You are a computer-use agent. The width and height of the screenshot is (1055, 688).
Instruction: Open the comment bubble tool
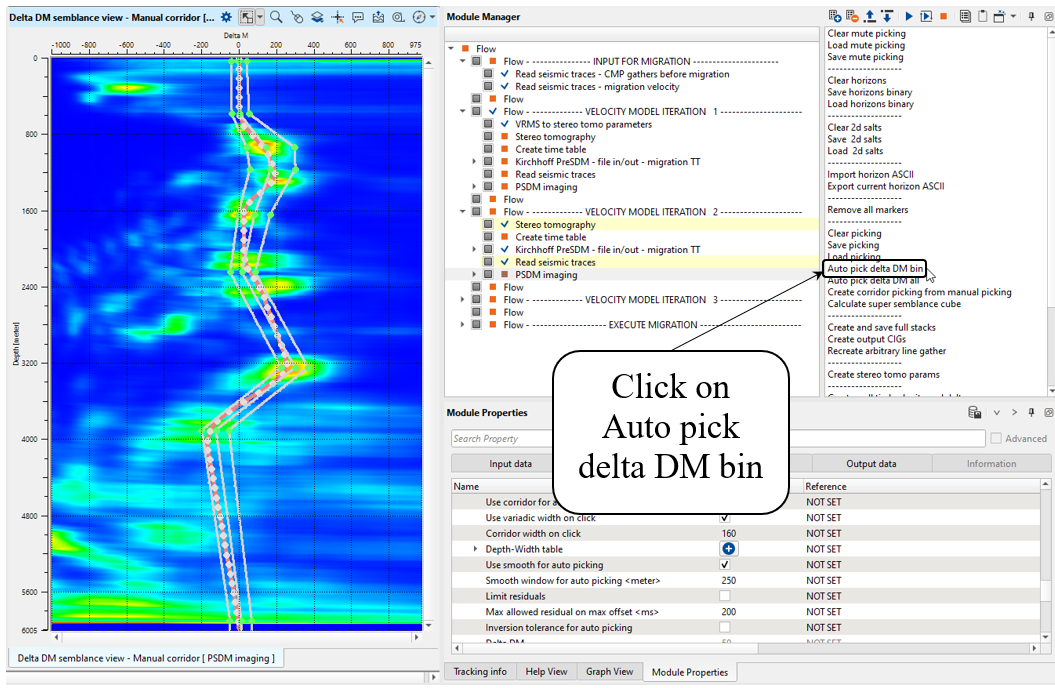coord(357,17)
